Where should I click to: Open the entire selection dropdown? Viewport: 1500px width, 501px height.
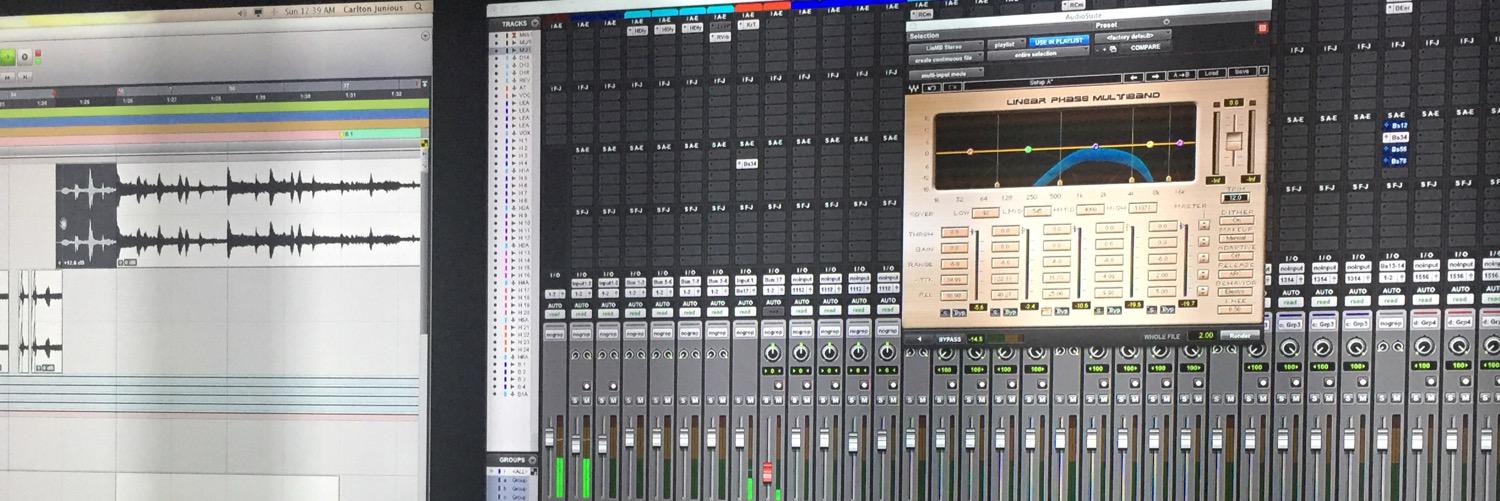click(1040, 55)
